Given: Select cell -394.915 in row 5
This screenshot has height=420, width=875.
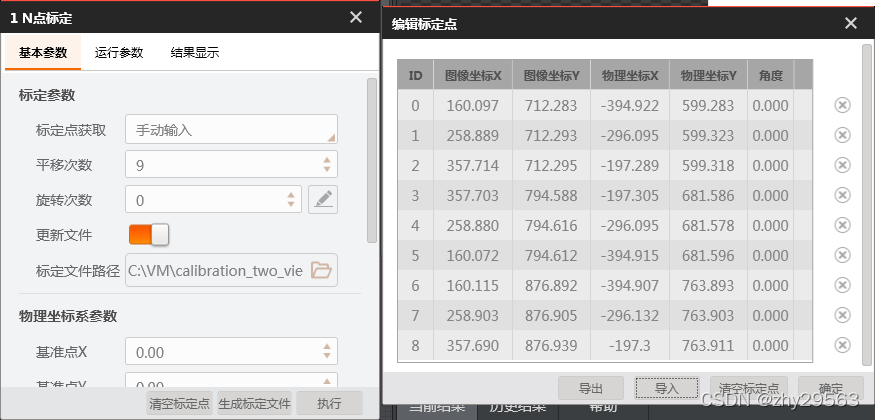Looking at the screenshot, I should (x=630, y=255).
